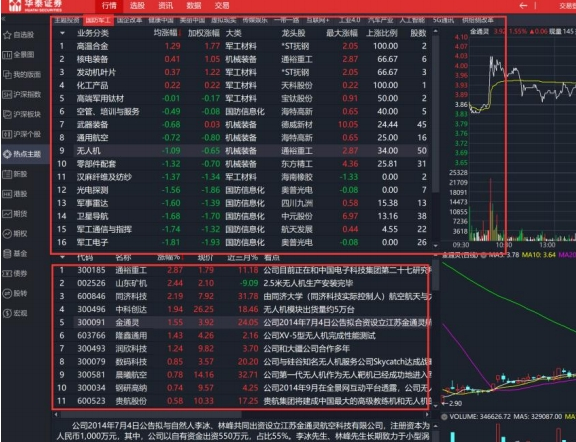Select the 5G通讯 theme tab
This screenshot has width=576, height=442.
coord(443,20)
